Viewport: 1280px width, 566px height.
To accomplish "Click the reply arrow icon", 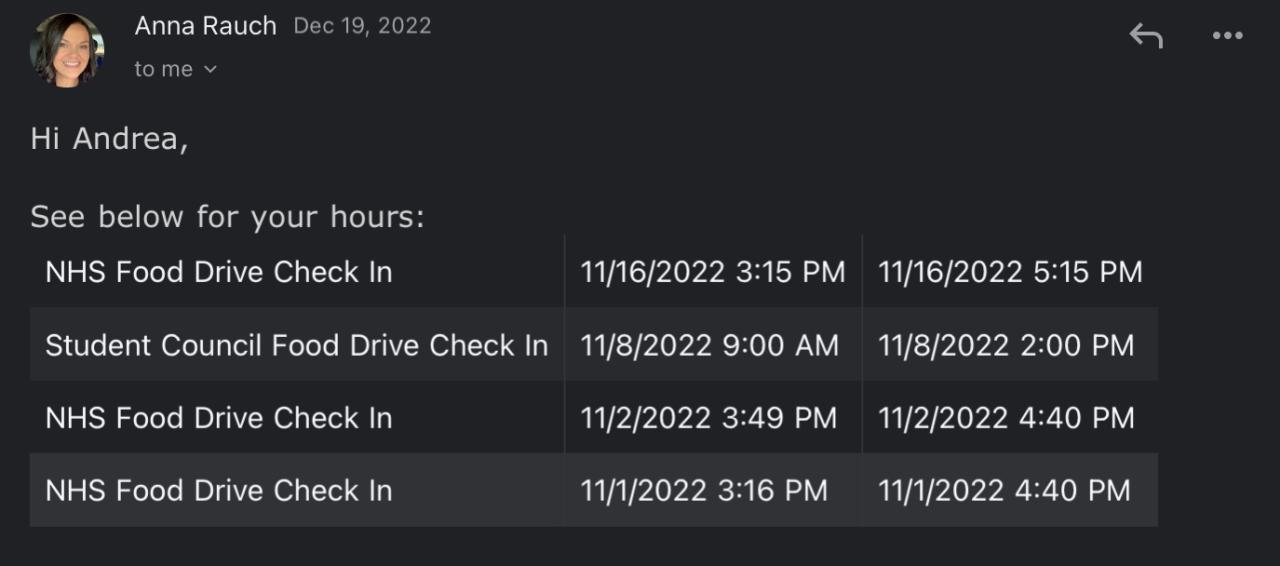I will point(1146,37).
